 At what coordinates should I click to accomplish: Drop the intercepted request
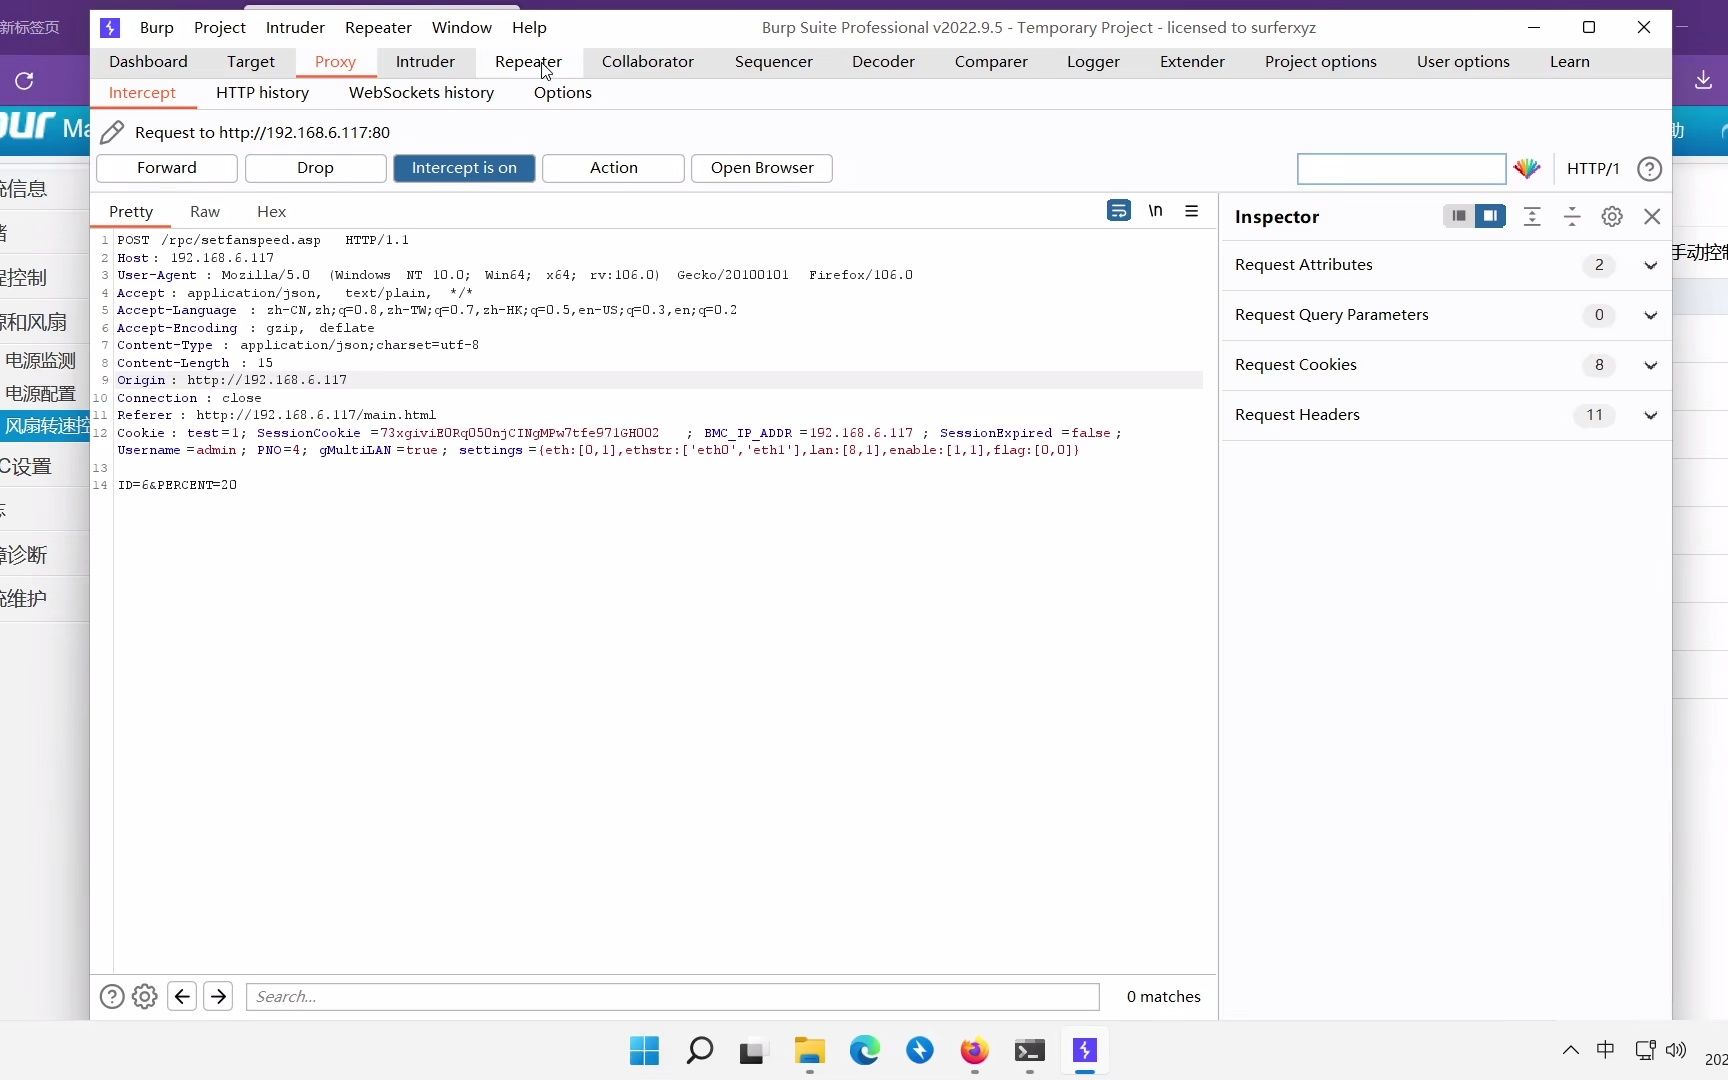[x=315, y=168]
